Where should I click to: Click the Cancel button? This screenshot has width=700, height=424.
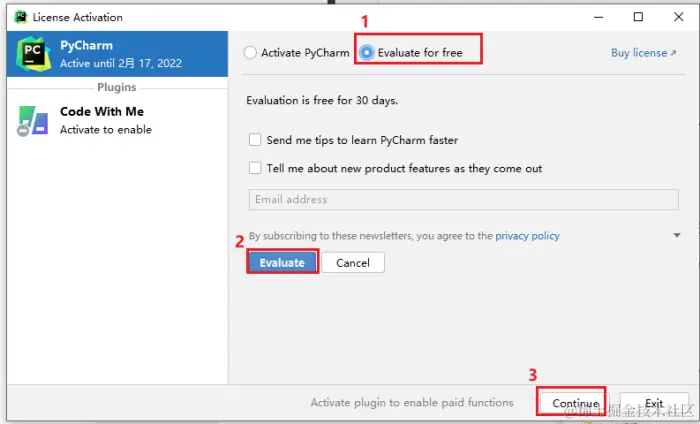pos(353,263)
